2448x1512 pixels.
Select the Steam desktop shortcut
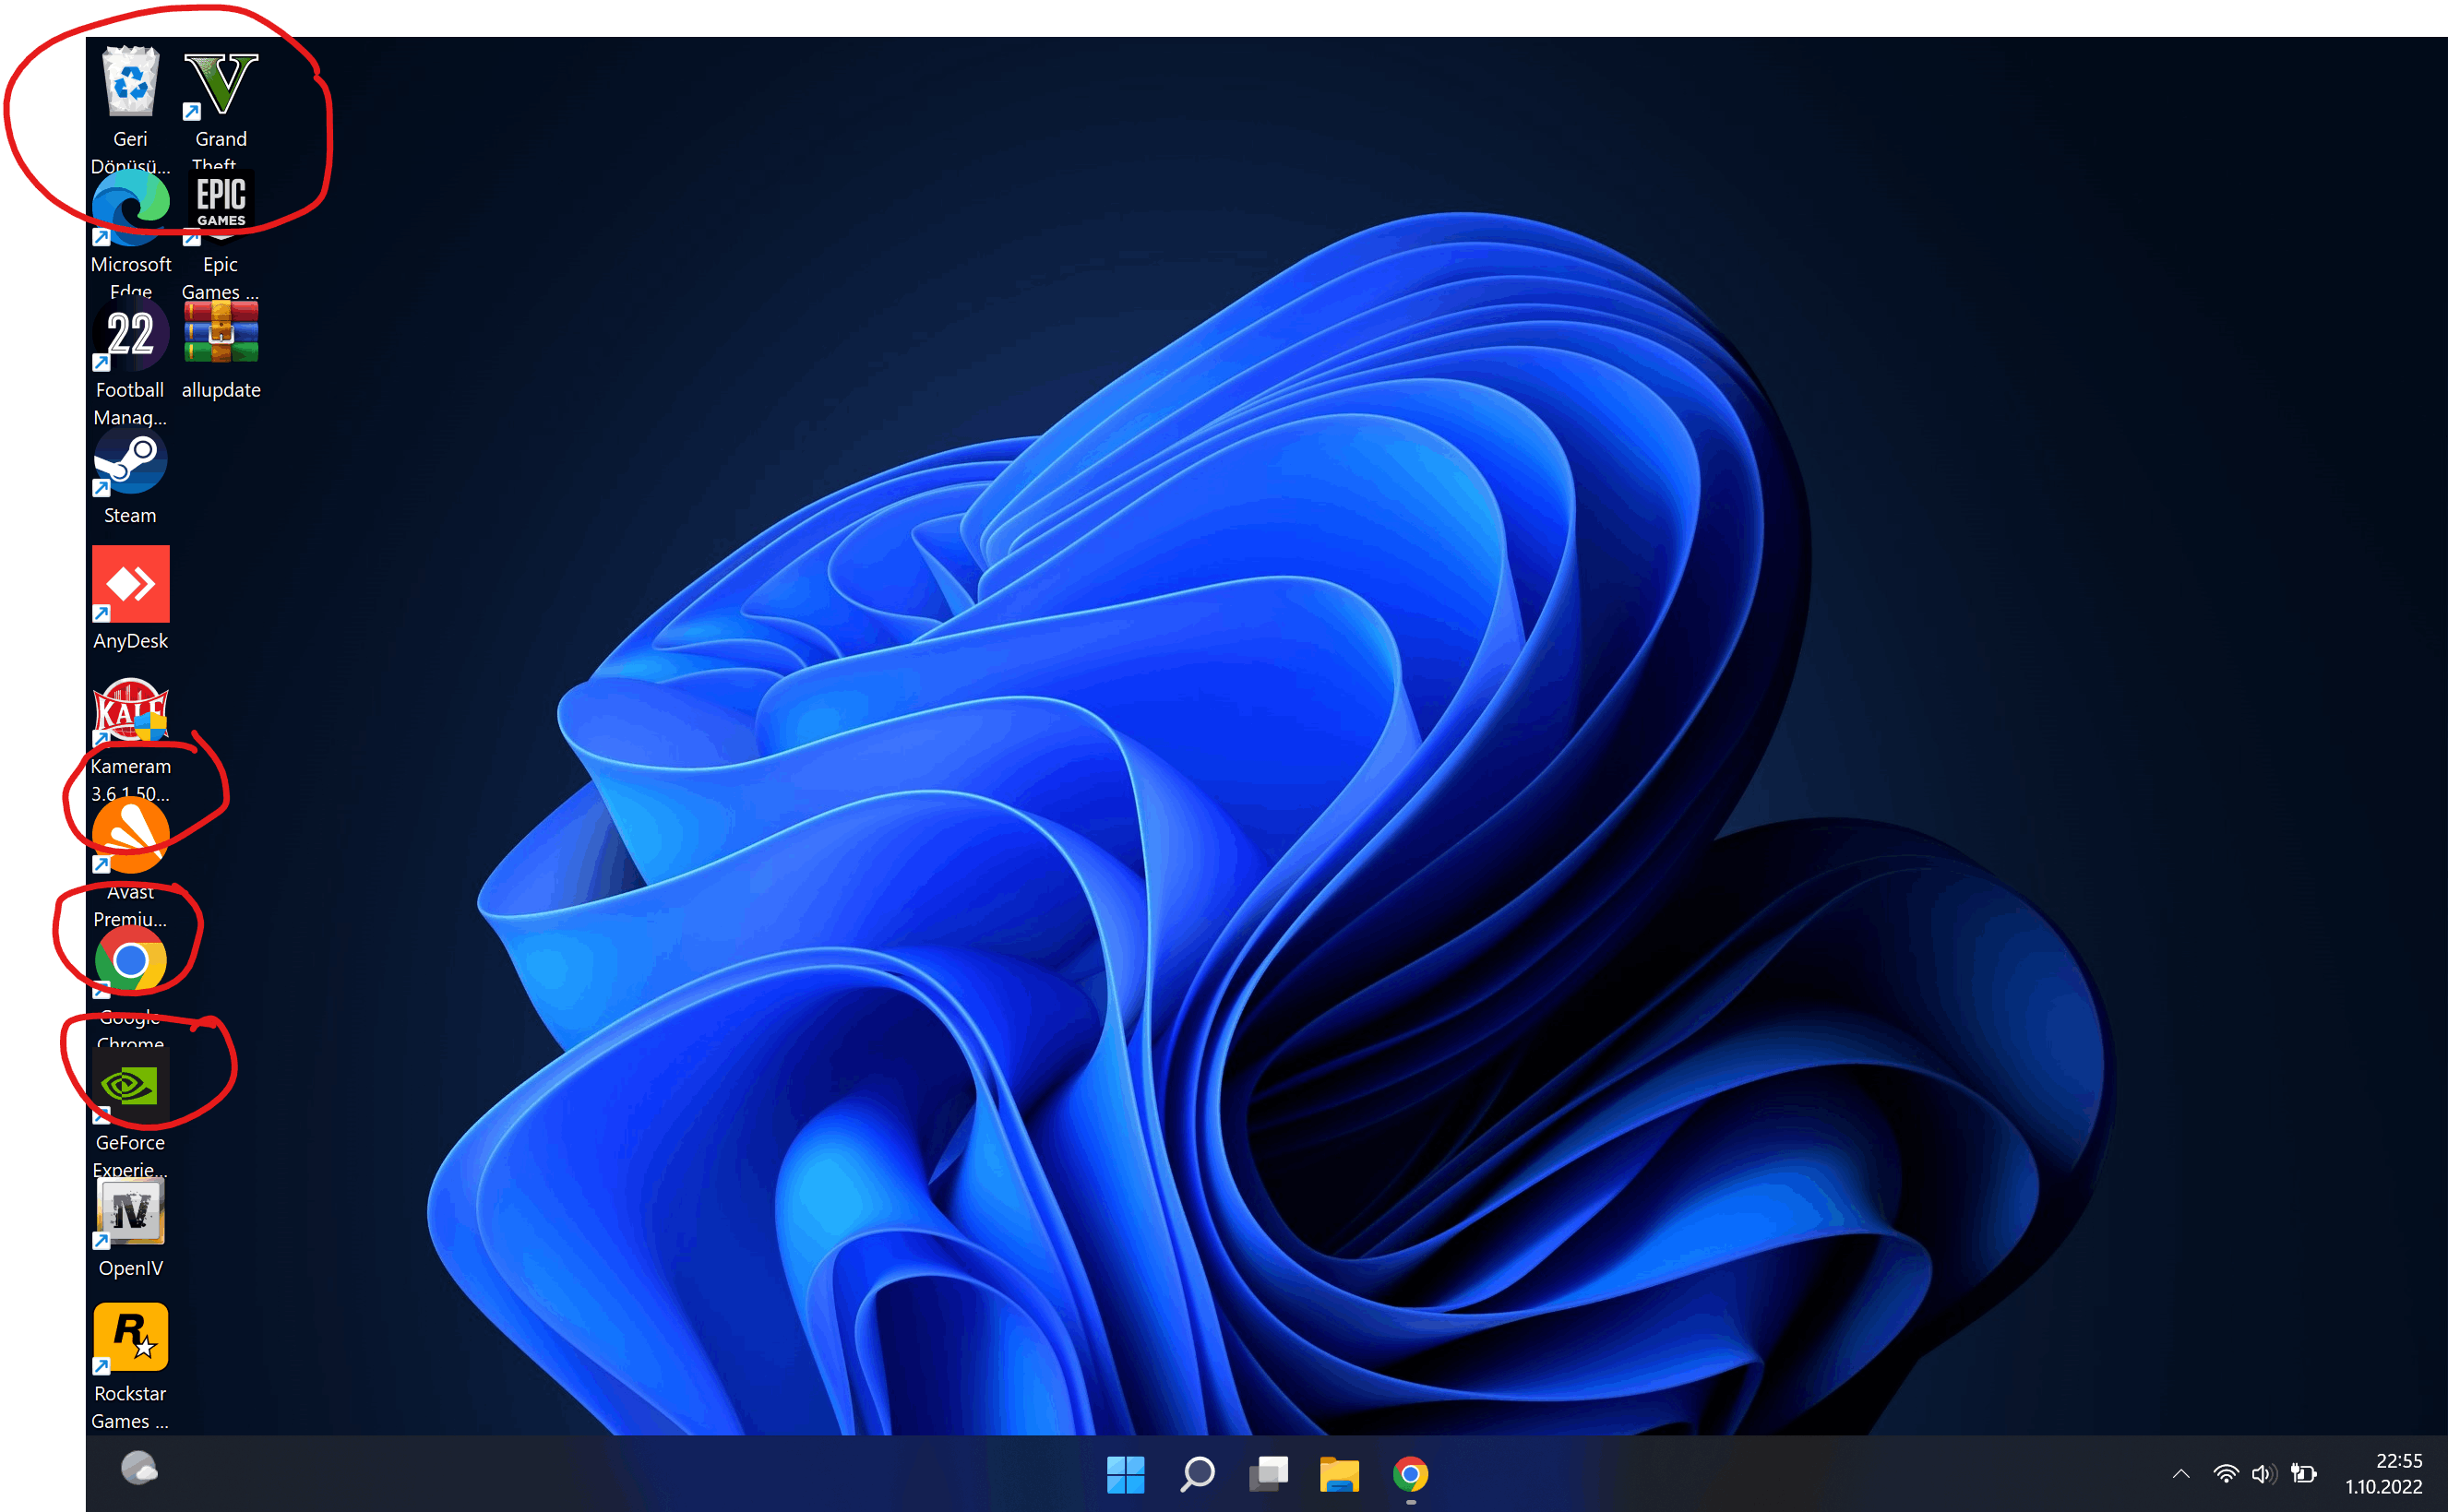click(x=130, y=462)
